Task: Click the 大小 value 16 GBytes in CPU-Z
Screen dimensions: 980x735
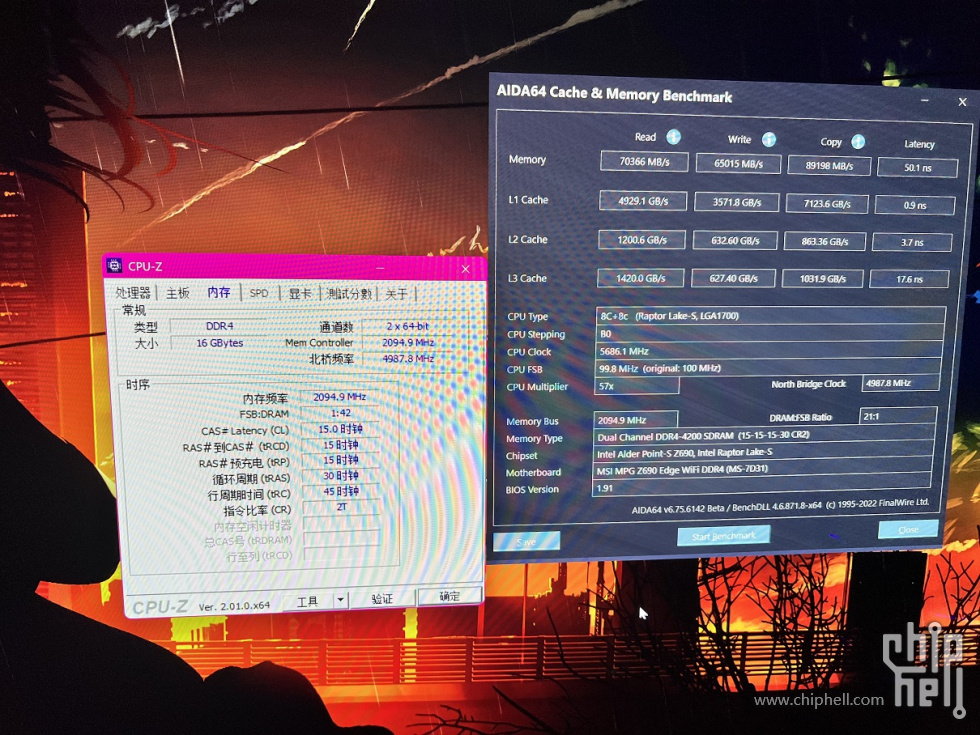Action: [x=219, y=343]
